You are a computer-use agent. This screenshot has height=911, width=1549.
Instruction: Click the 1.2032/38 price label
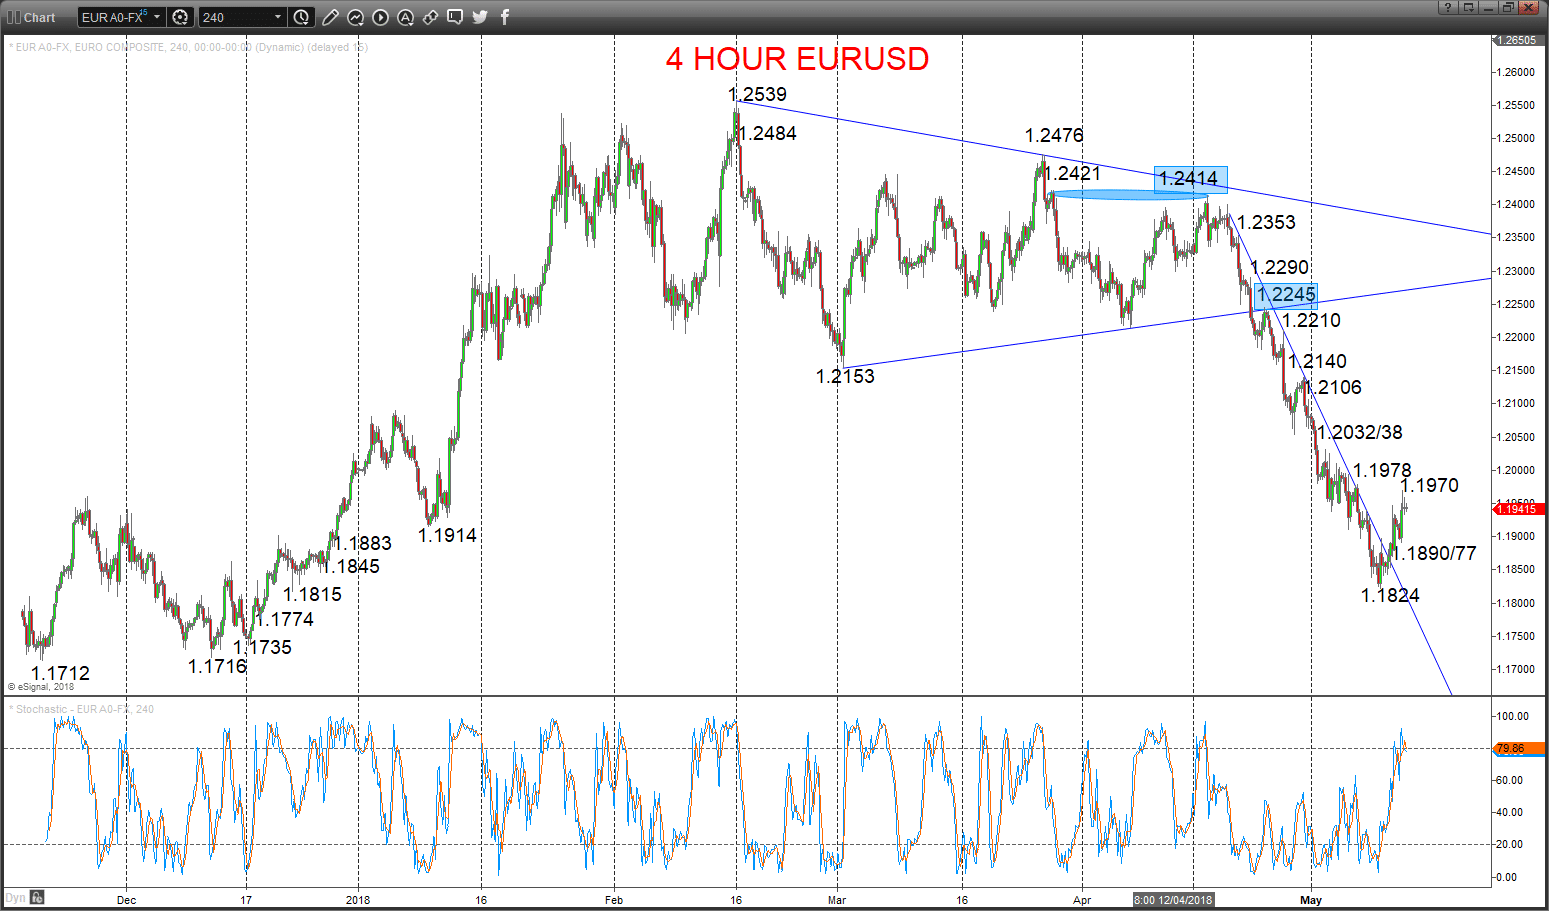click(1360, 432)
